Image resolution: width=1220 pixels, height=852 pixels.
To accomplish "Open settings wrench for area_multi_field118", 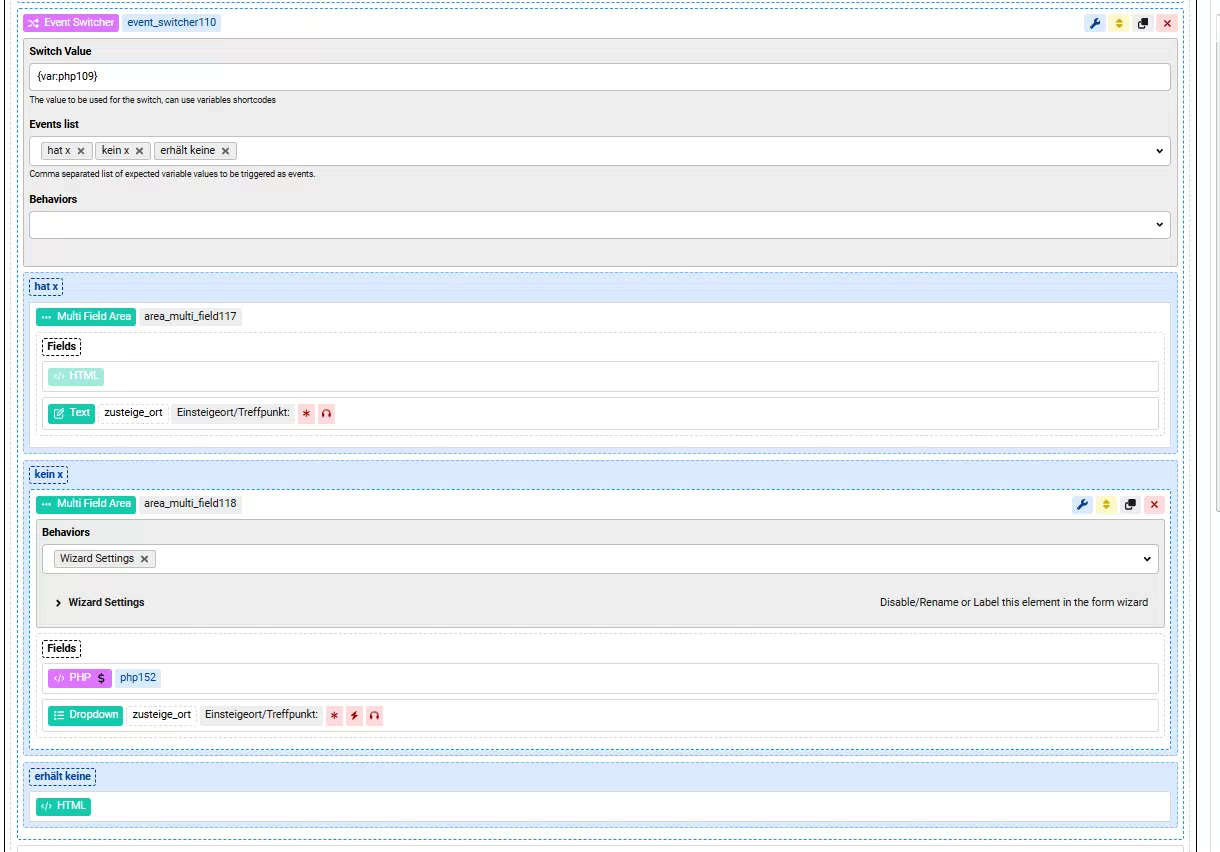I will click(x=1082, y=505).
